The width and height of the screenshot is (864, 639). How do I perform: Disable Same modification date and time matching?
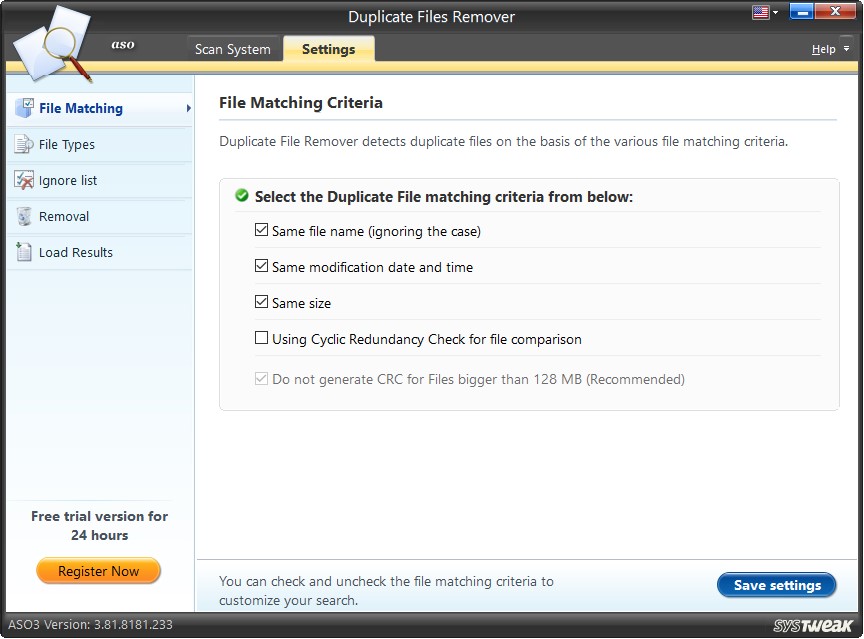[262, 266]
